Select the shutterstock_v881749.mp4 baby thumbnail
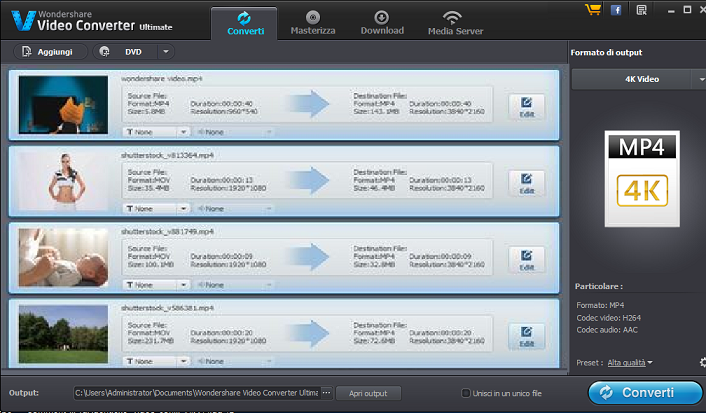706x413 pixels. pos(63,257)
